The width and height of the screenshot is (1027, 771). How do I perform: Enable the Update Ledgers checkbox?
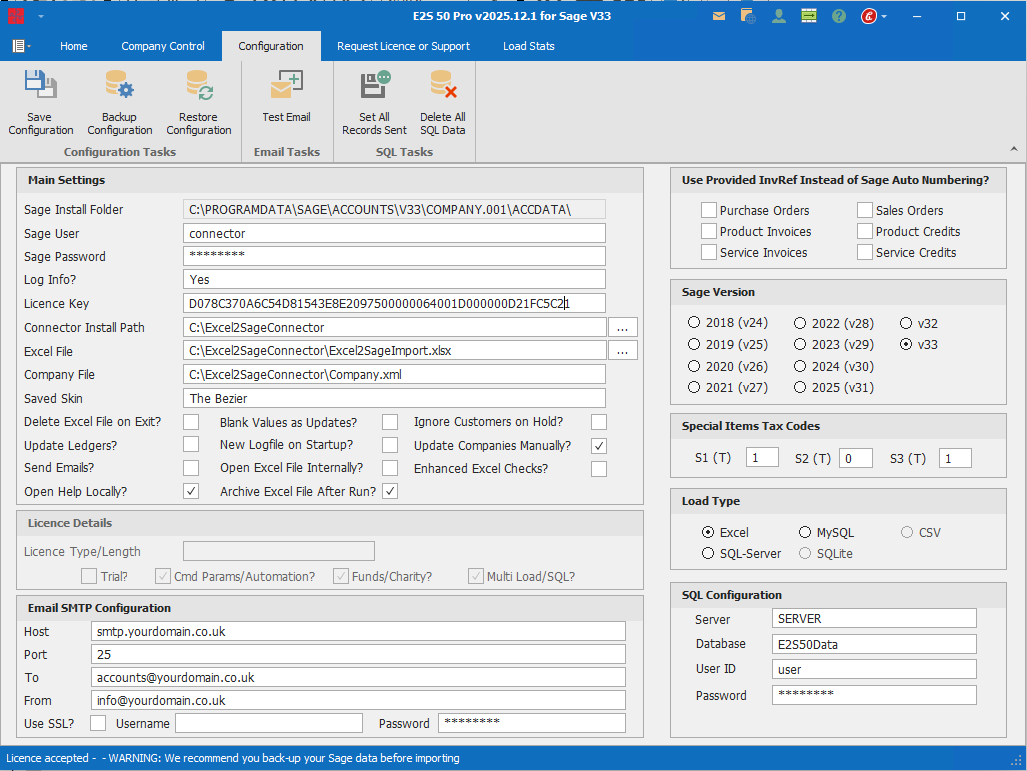tap(191, 445)
